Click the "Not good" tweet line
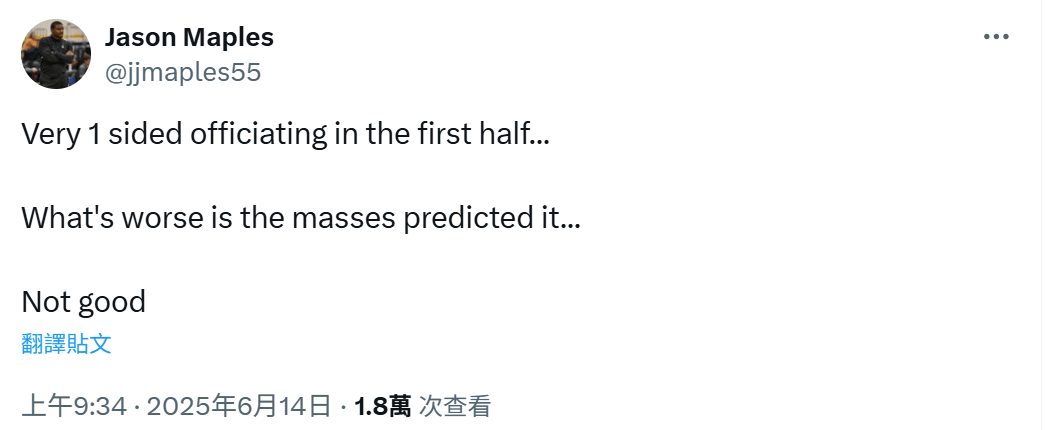This screenshot has height=430, width=1046. (83, 301)
